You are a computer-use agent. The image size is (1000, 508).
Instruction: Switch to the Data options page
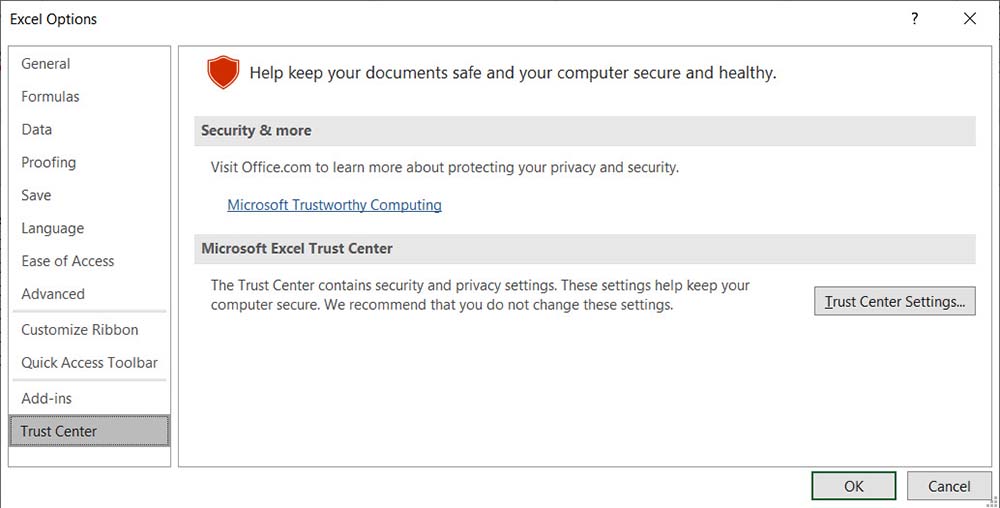[x=37, y=130]
